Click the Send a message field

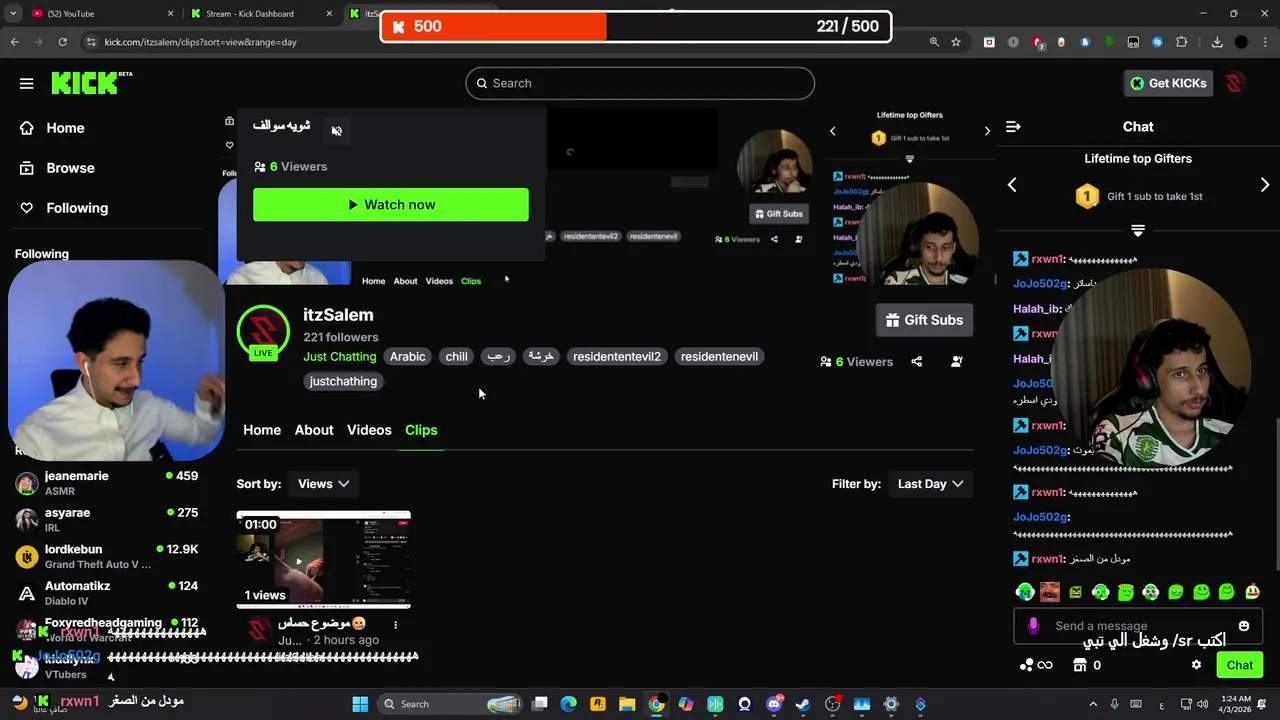click(1137, 626)
